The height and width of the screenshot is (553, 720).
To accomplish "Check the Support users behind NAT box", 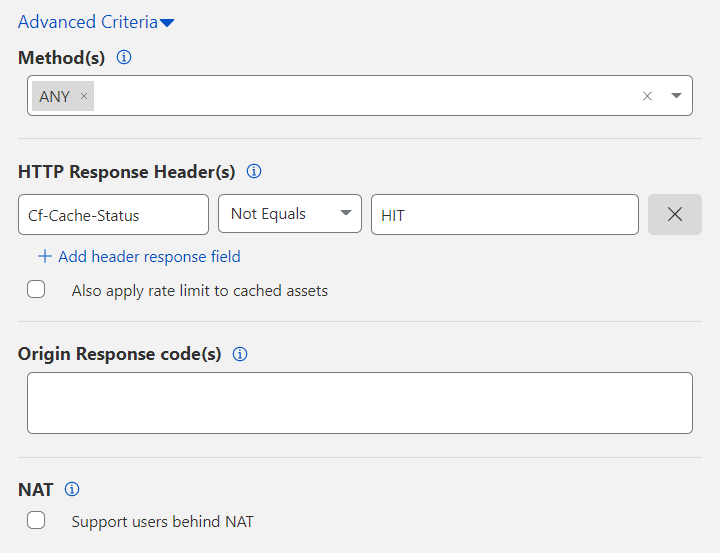I will [x=36, y=520].
